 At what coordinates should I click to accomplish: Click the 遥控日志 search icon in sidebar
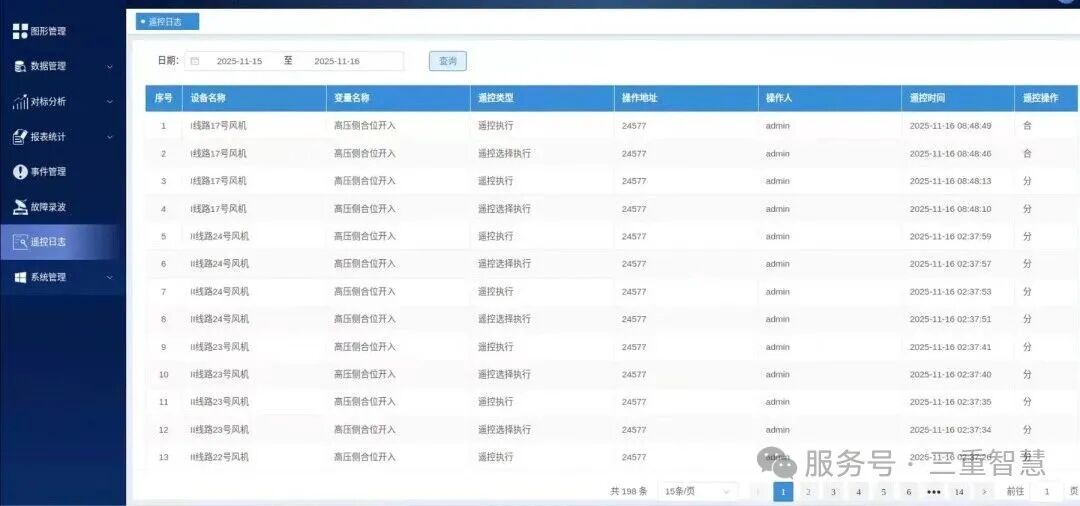21,242
